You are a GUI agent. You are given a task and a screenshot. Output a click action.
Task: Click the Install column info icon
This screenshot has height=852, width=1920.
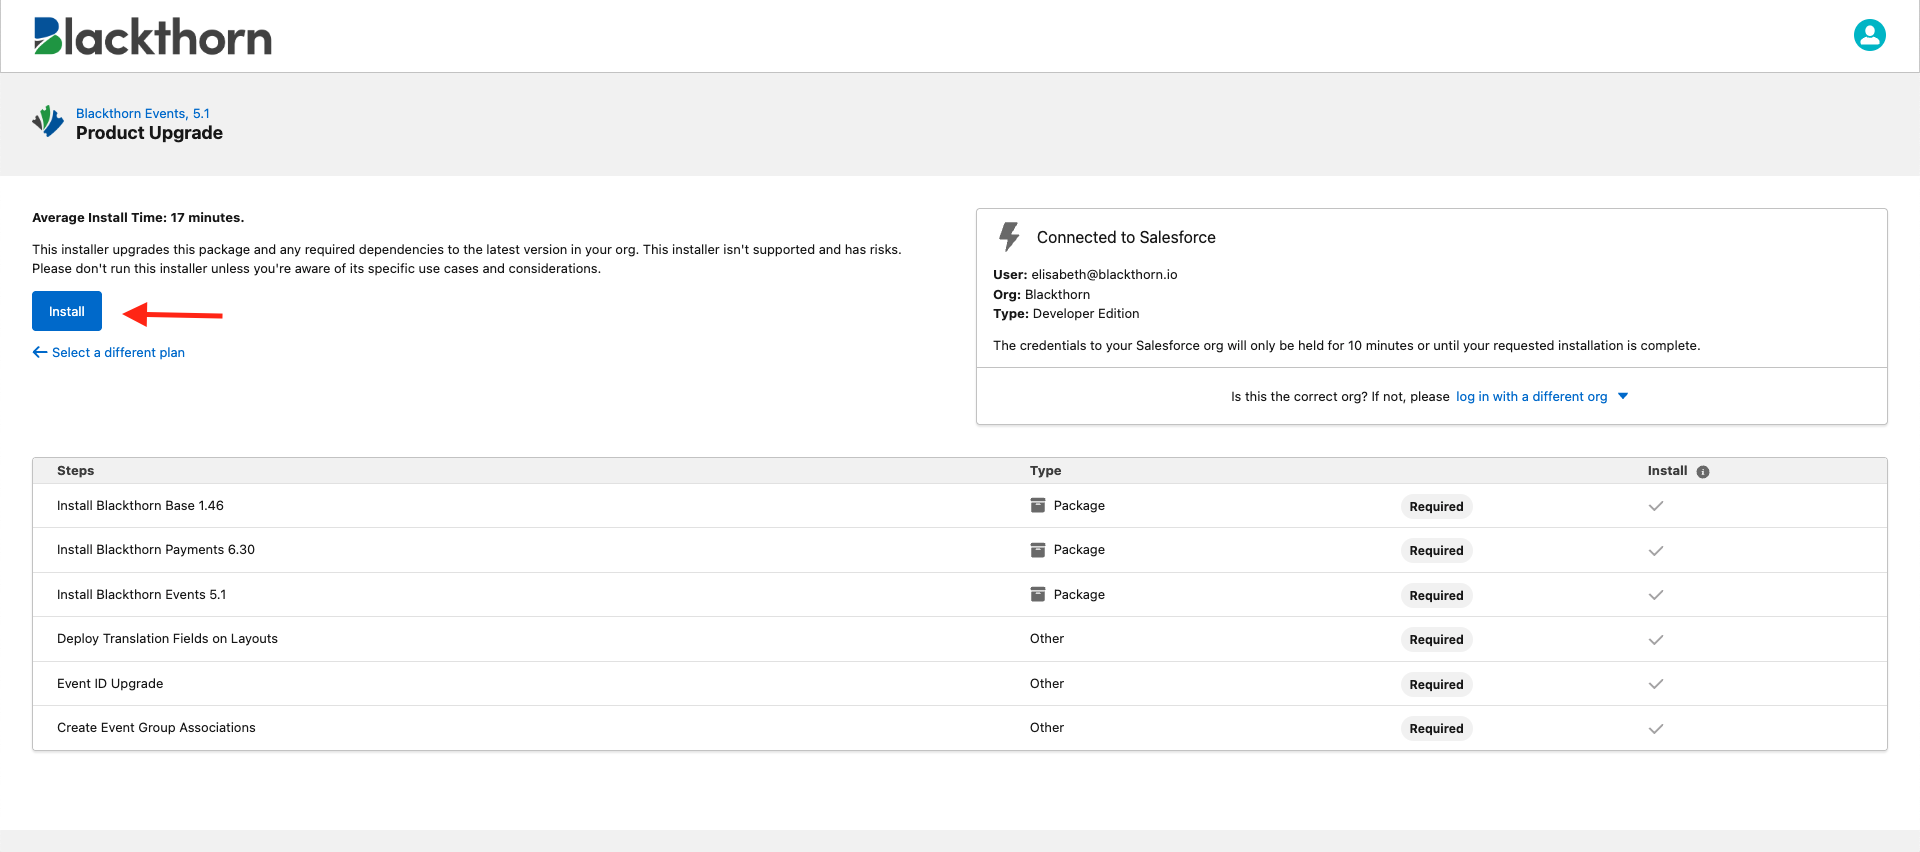tap(1703, 472)
